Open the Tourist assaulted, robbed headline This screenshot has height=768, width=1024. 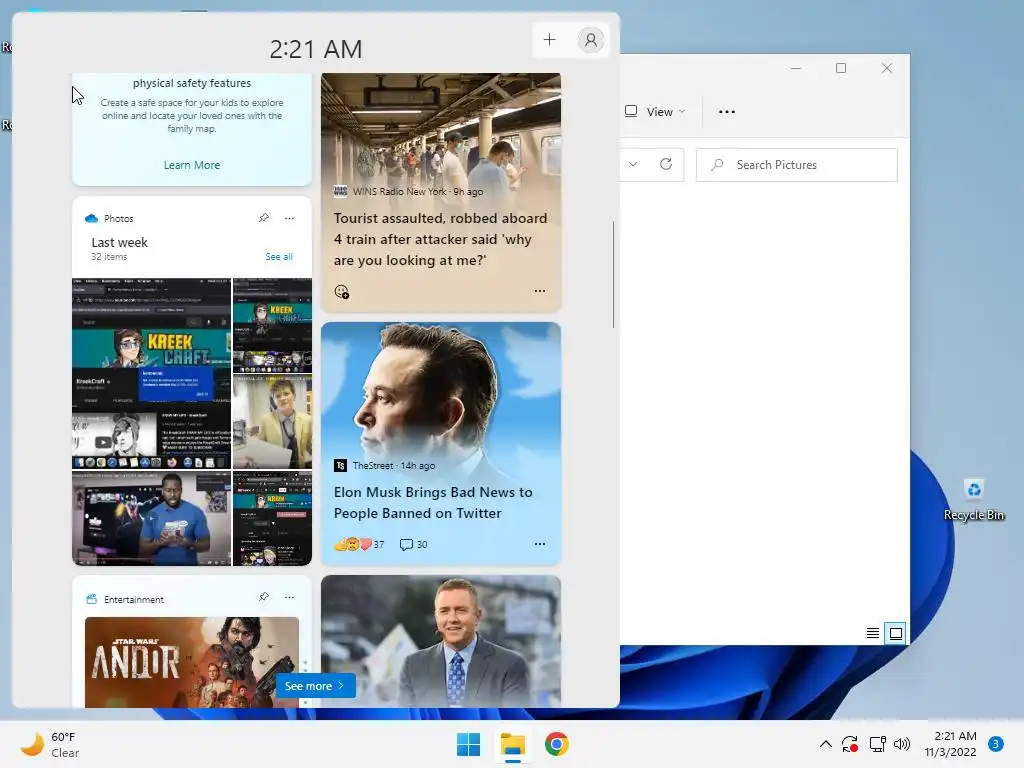(x=440, y=239)
